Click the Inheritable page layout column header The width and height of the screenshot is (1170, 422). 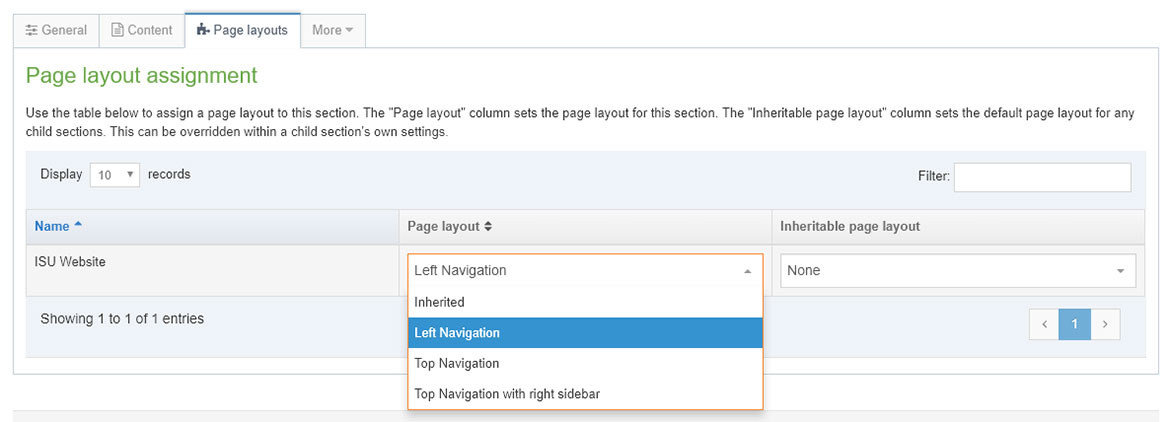point(850,226)
